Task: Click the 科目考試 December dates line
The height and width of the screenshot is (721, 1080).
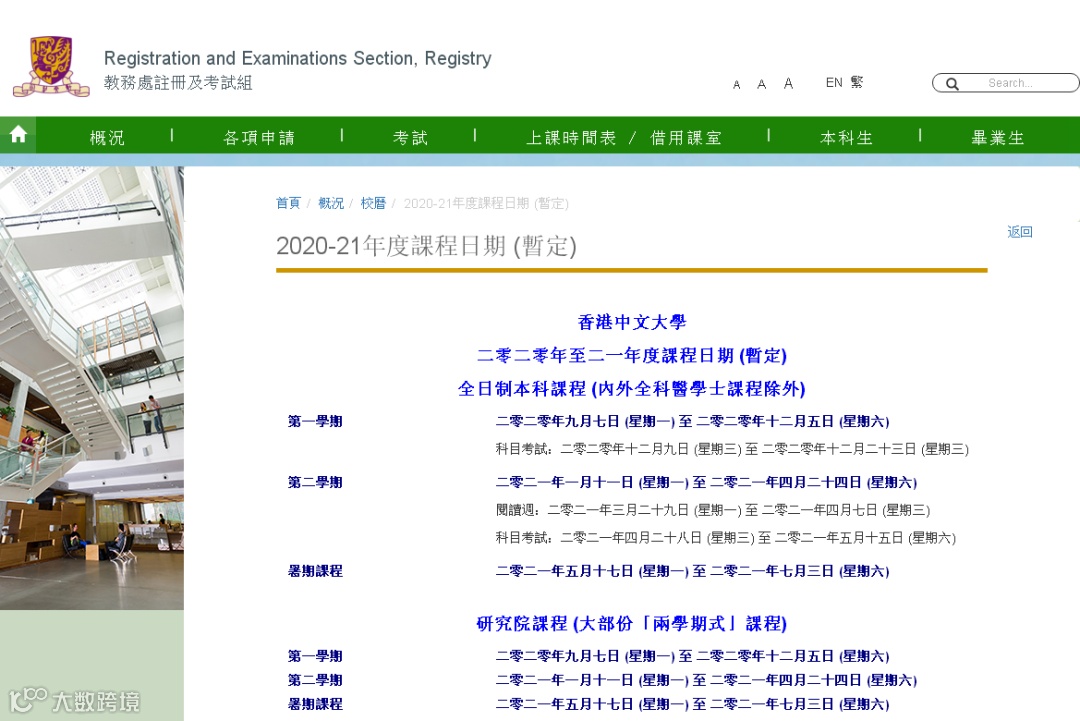Action: tap(732, 449)
